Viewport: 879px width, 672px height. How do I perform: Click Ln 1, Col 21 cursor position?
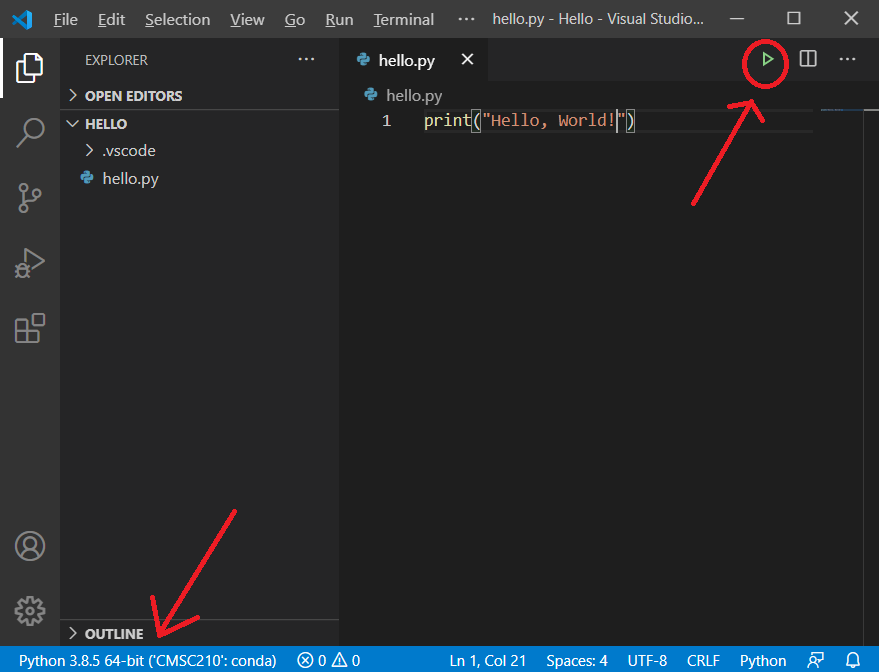[x=487, y=660]
